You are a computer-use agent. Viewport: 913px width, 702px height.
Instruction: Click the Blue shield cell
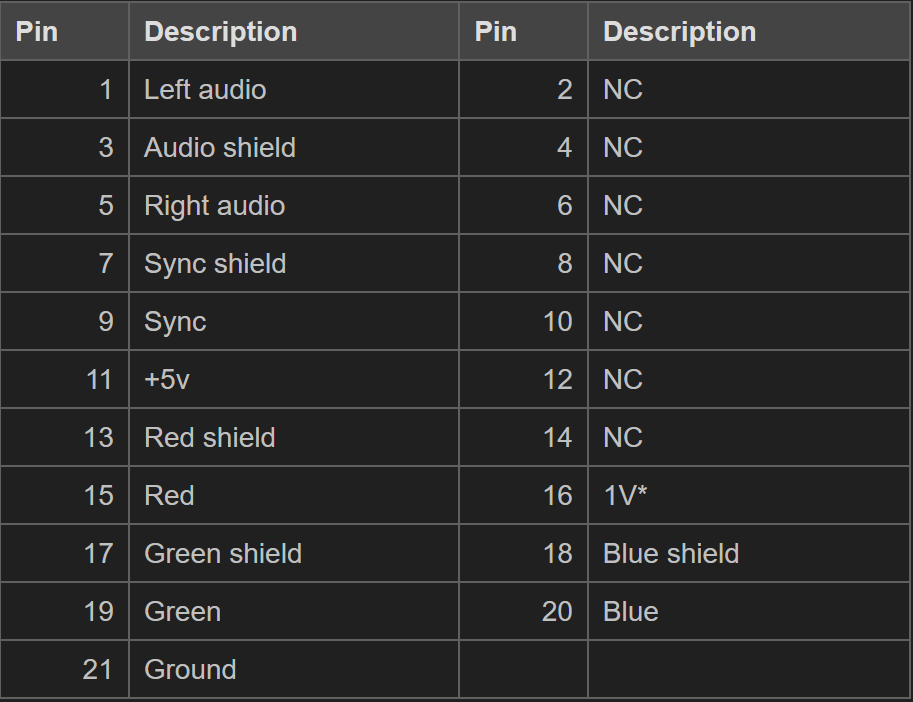(671, 554)
